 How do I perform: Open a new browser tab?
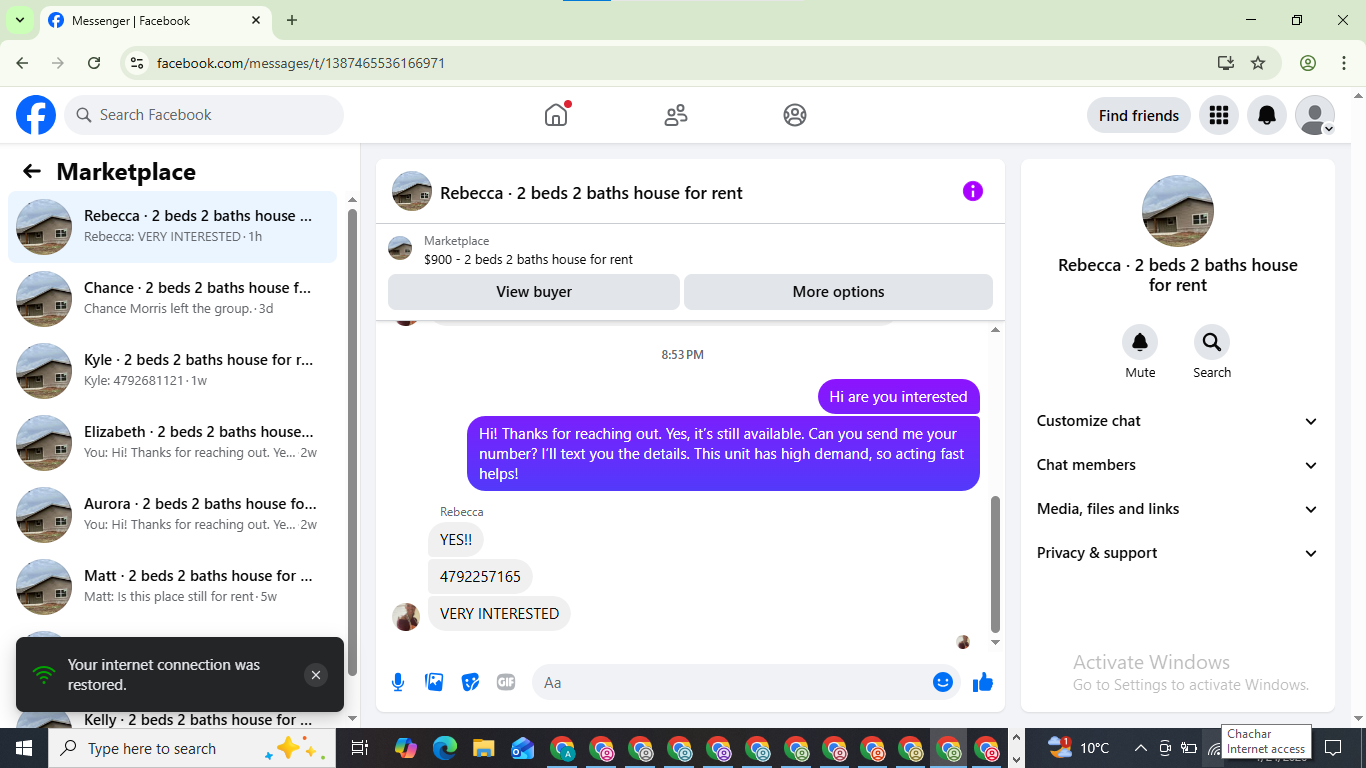tap(292, 20)
